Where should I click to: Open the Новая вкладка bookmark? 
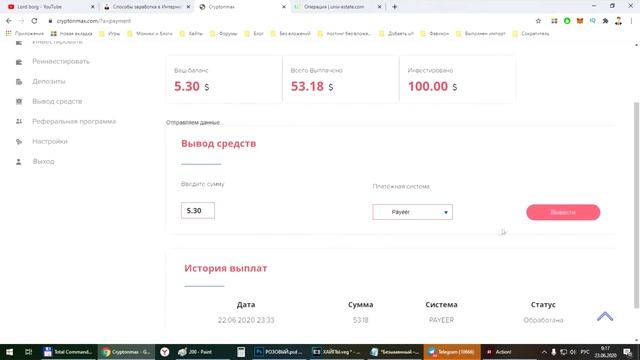click(71, 33)
